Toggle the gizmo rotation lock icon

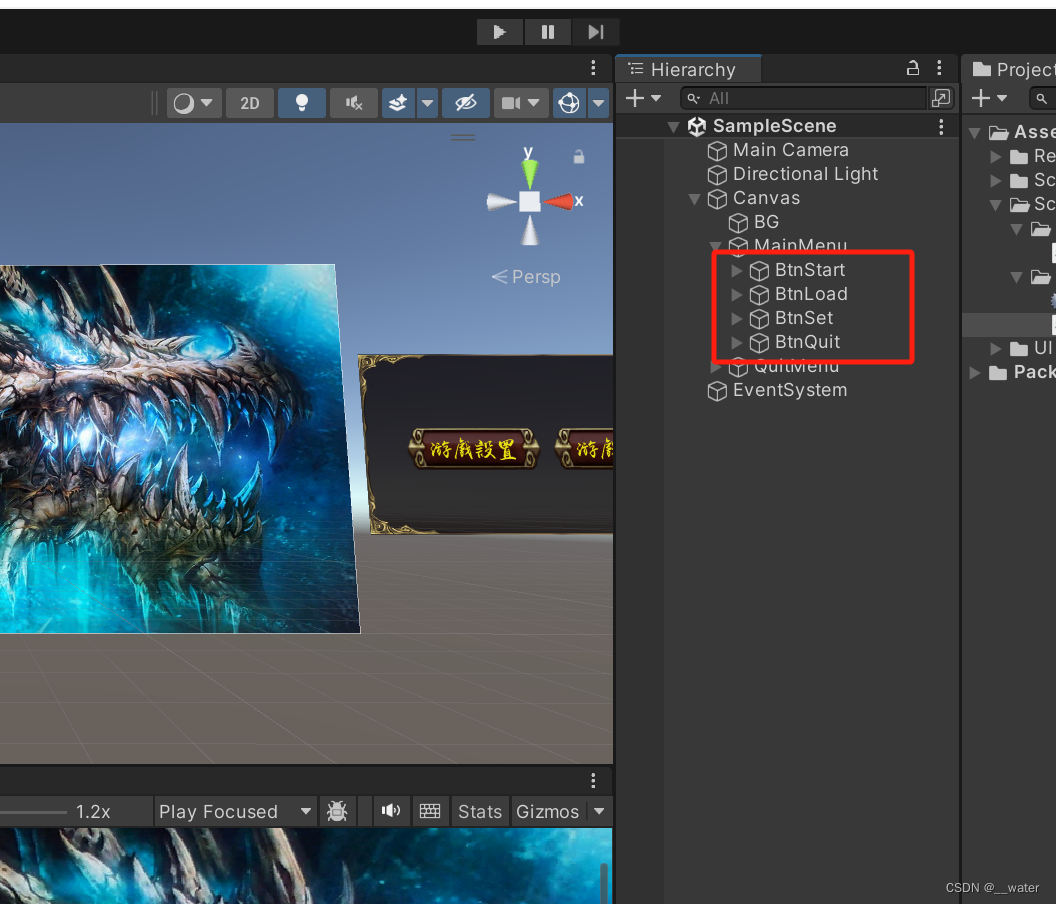click(579, 157)
